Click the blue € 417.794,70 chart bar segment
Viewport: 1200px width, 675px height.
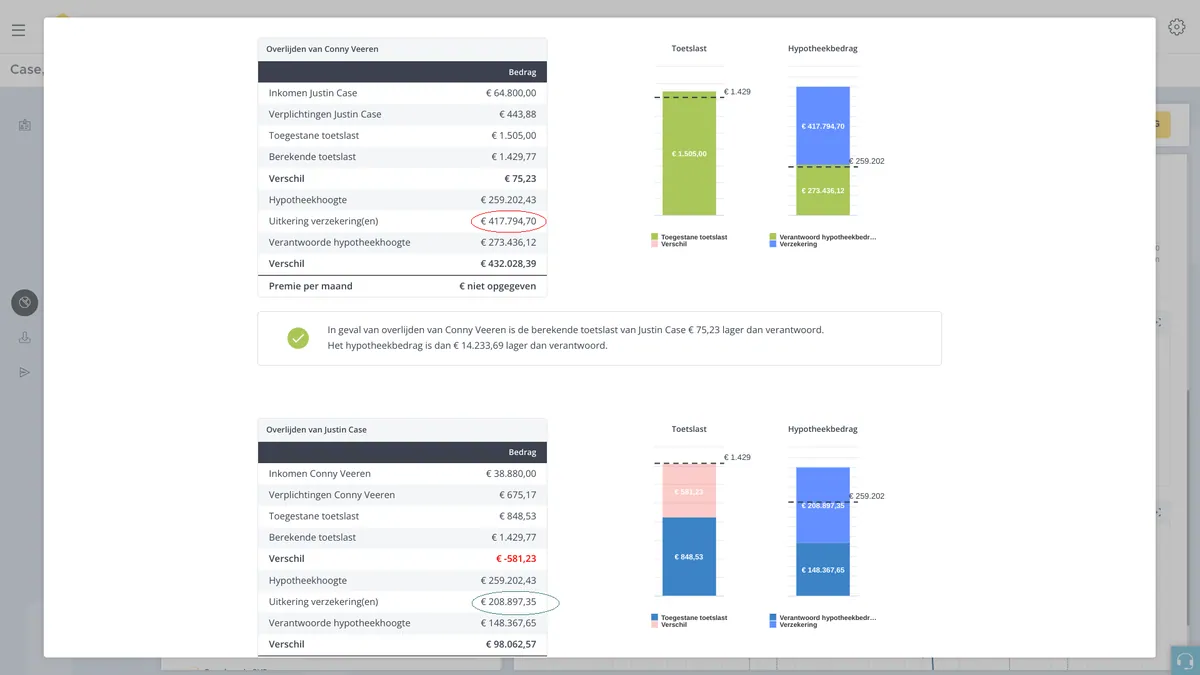823,126
